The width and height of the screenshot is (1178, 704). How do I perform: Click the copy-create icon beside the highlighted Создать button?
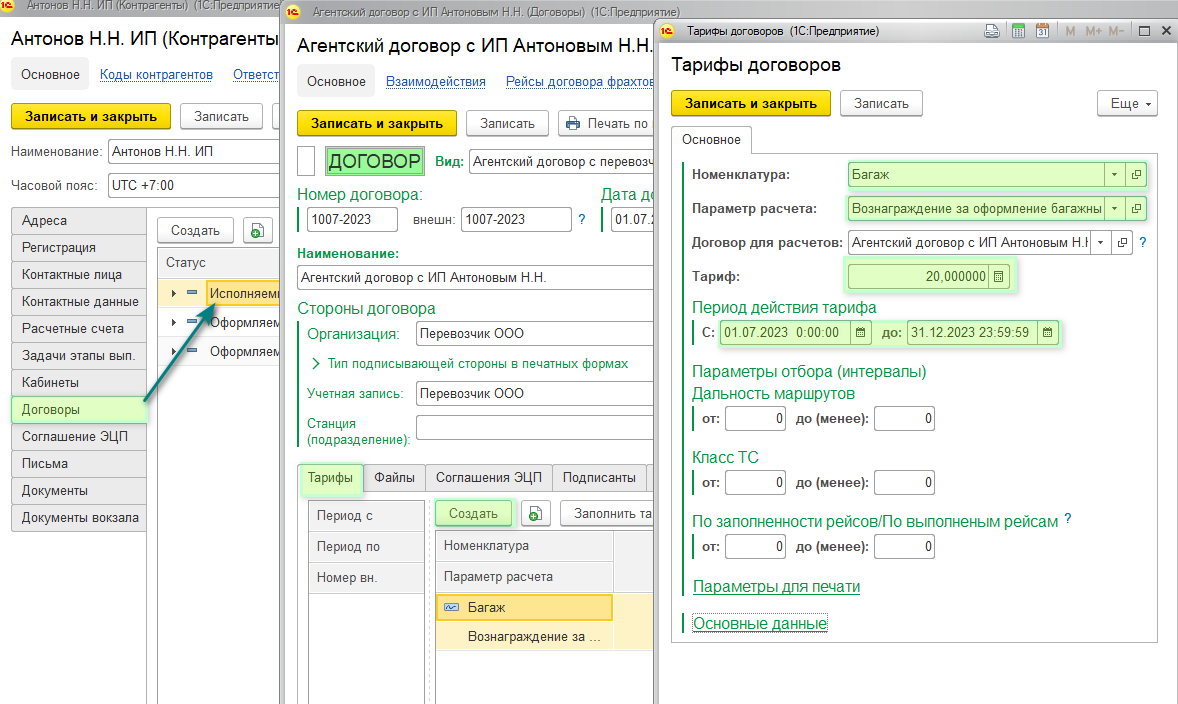535,514
